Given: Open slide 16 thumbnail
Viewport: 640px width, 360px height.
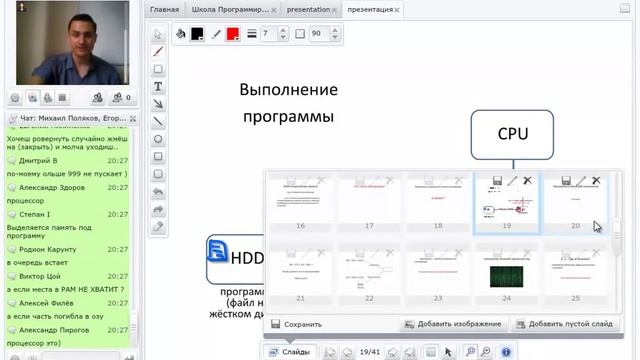Looking at the screenshot, I should [x=300, y=203].
